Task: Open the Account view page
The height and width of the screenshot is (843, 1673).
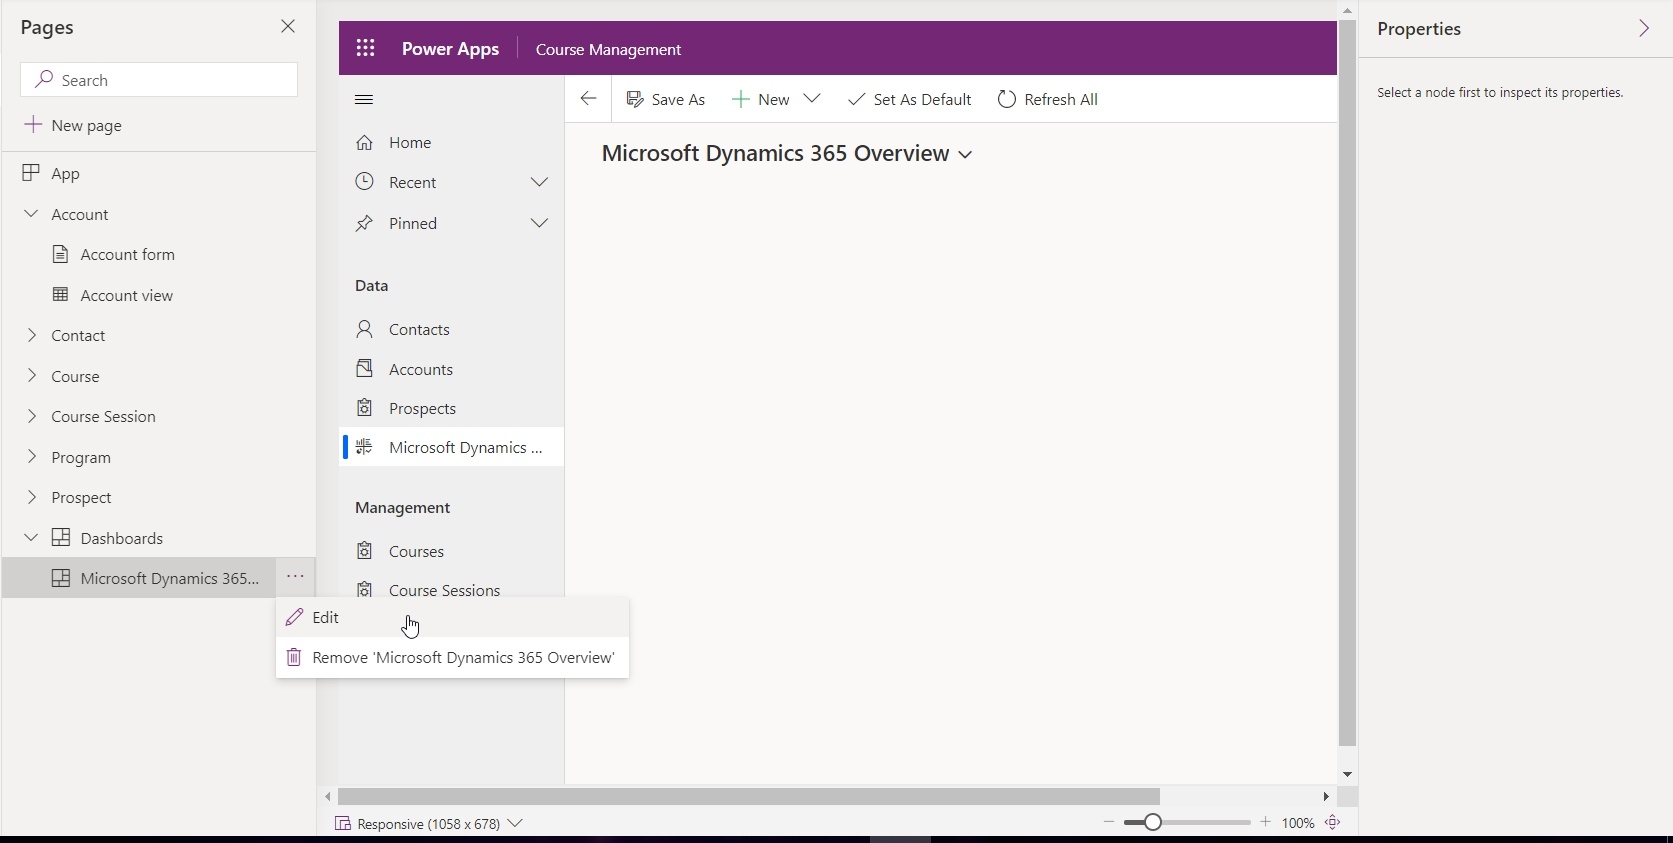Action: tap(127, 295)
